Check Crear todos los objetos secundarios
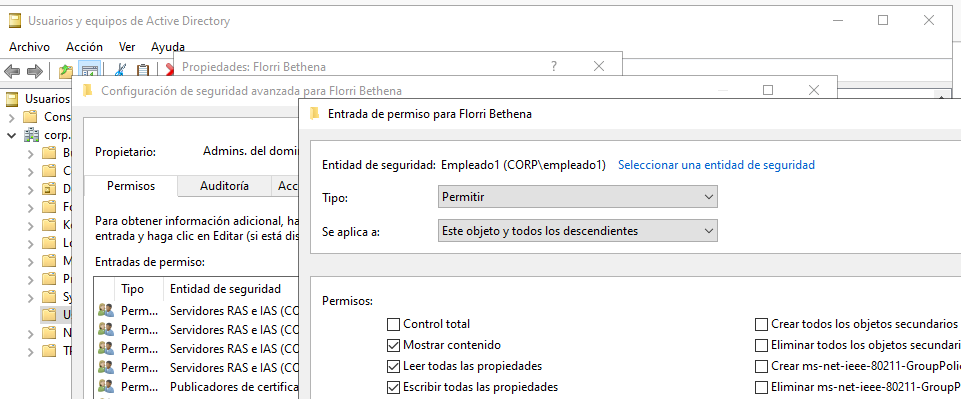The image size is (961, 399). tap(761, 324)
